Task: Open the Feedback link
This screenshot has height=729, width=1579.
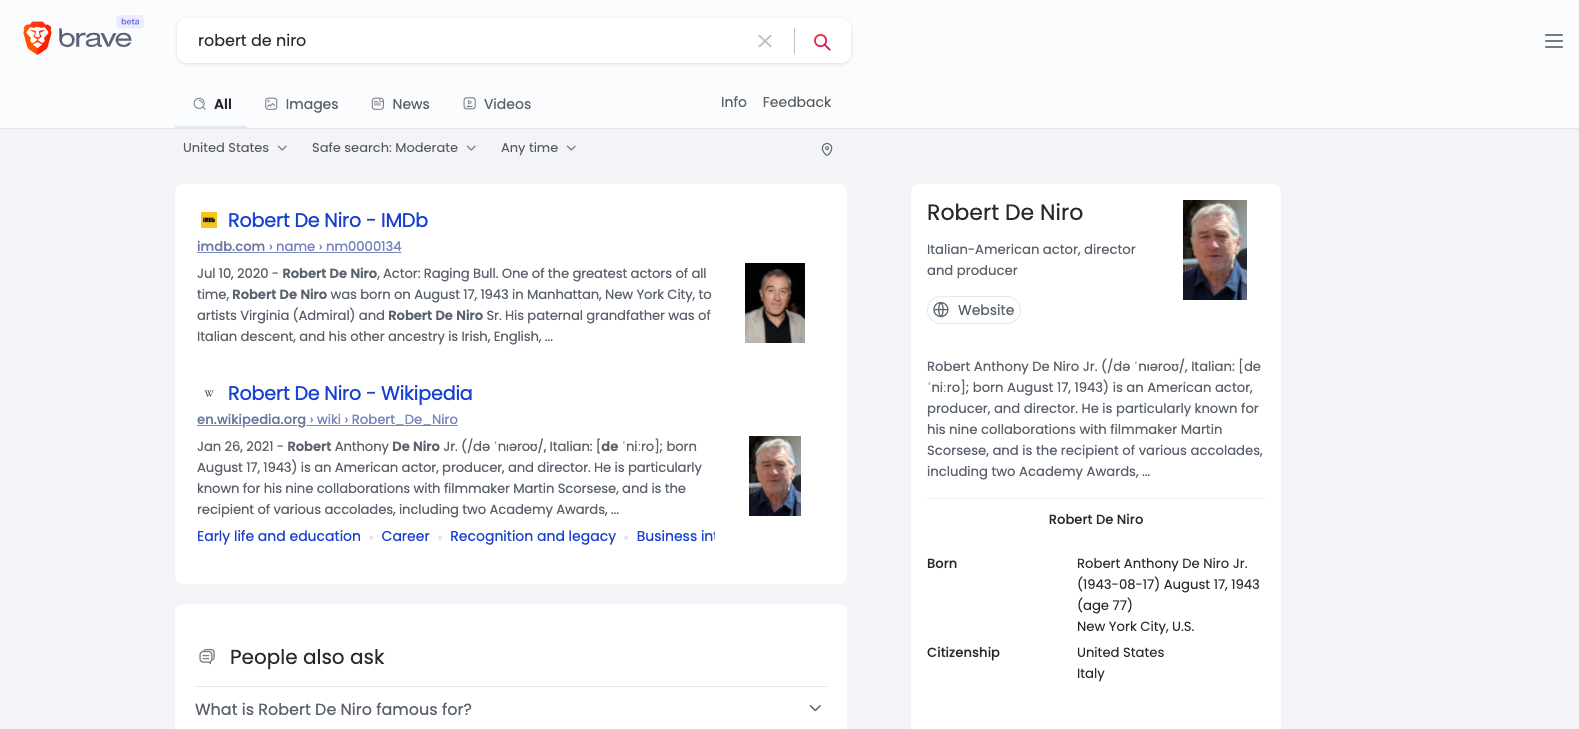Action: click(797, 102)
